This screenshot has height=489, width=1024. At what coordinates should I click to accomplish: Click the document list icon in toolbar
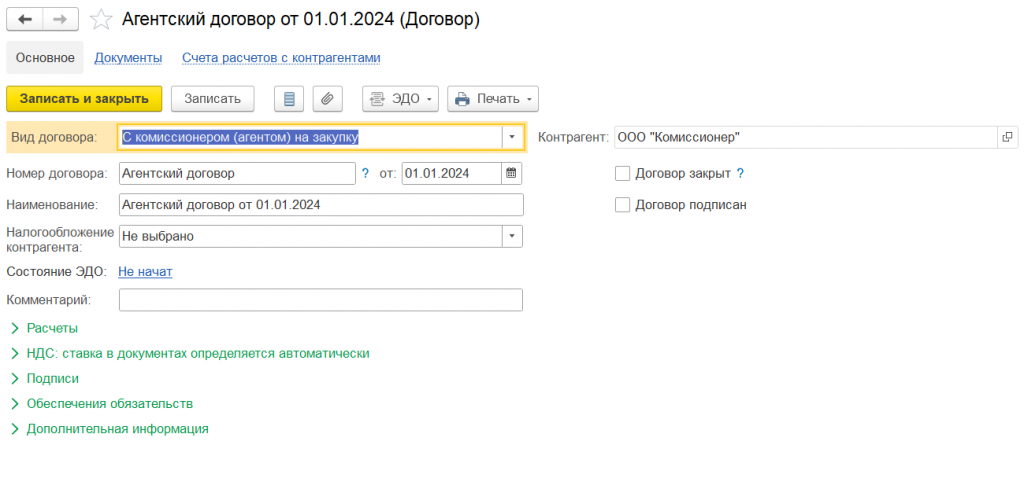pyautogui.click(x=289, y=98)
